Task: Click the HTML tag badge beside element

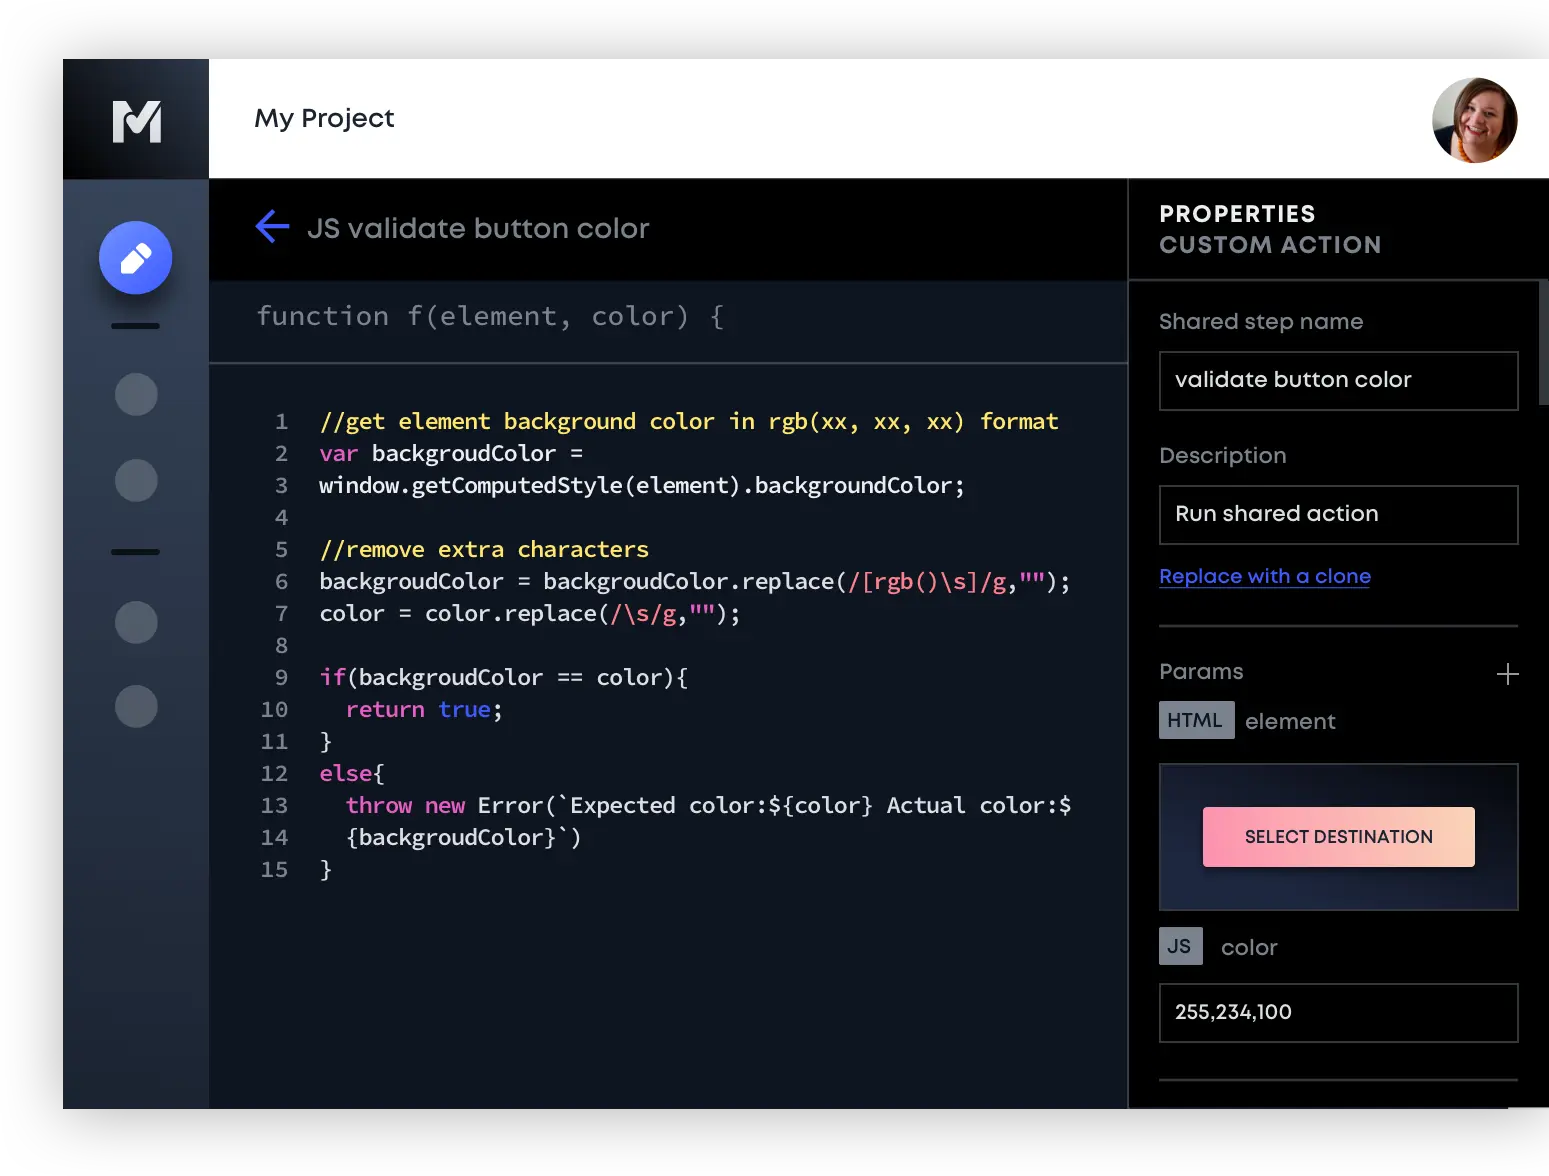Action: click(1196, 720)
